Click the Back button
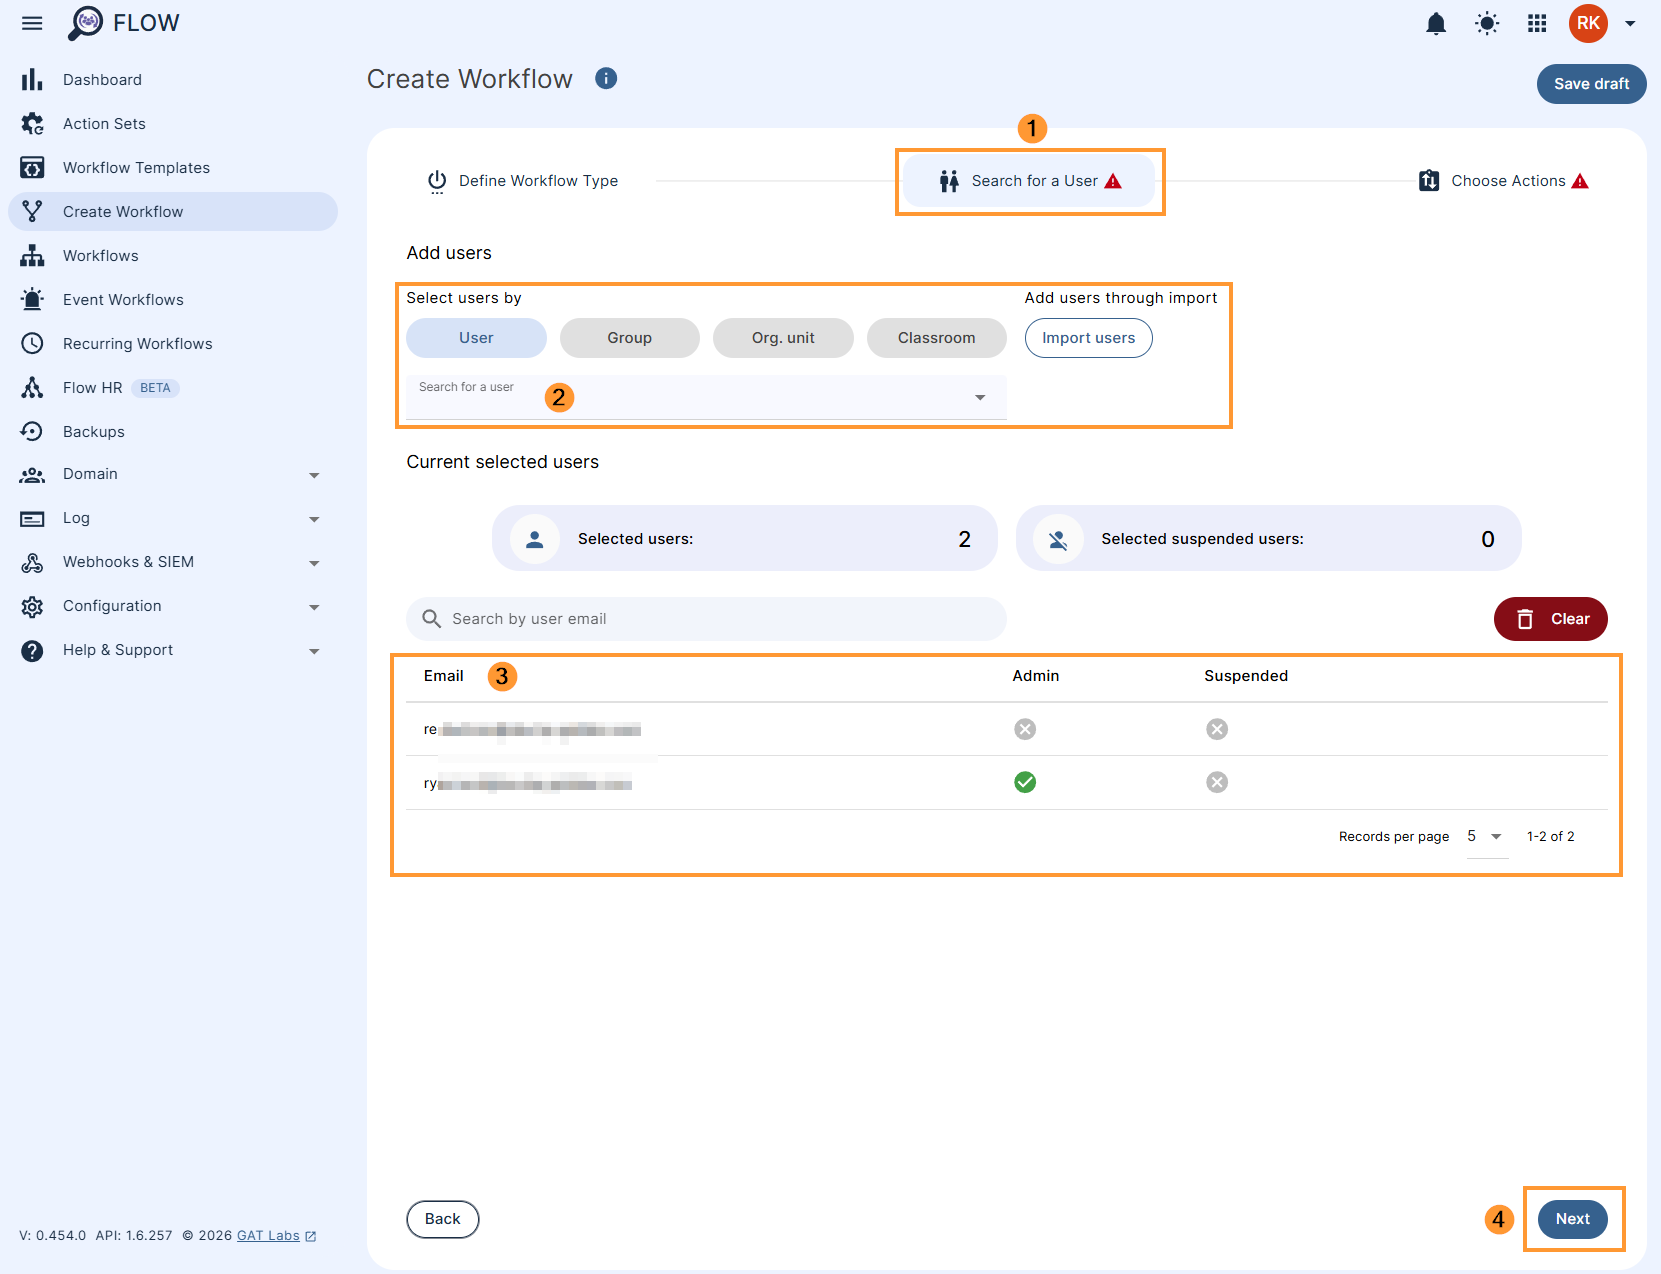Screen dimensions: 1661x1274 442,1219
